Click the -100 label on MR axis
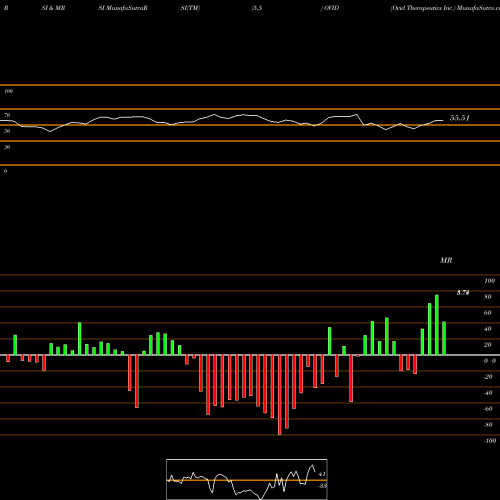The image size is (500, 500). [x=490, y=441]
